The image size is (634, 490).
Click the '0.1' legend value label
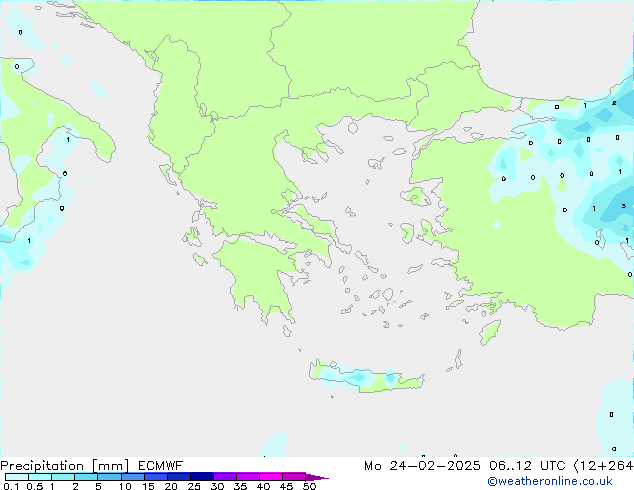click(11, 486)
